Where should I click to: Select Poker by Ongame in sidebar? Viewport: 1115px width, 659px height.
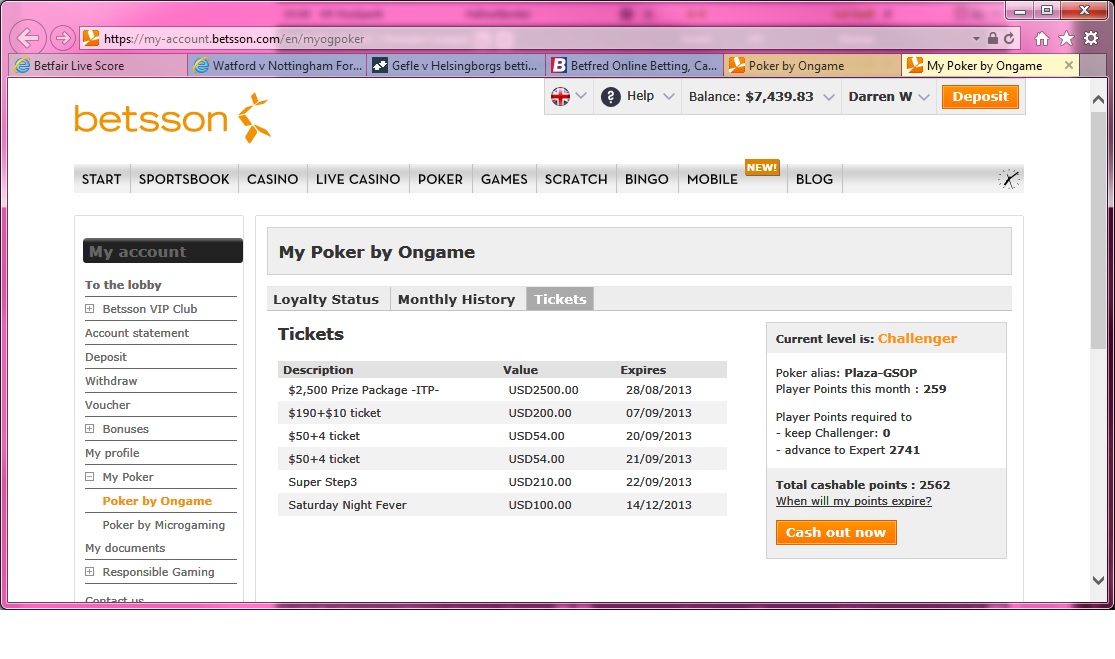[x=157, y=500]
